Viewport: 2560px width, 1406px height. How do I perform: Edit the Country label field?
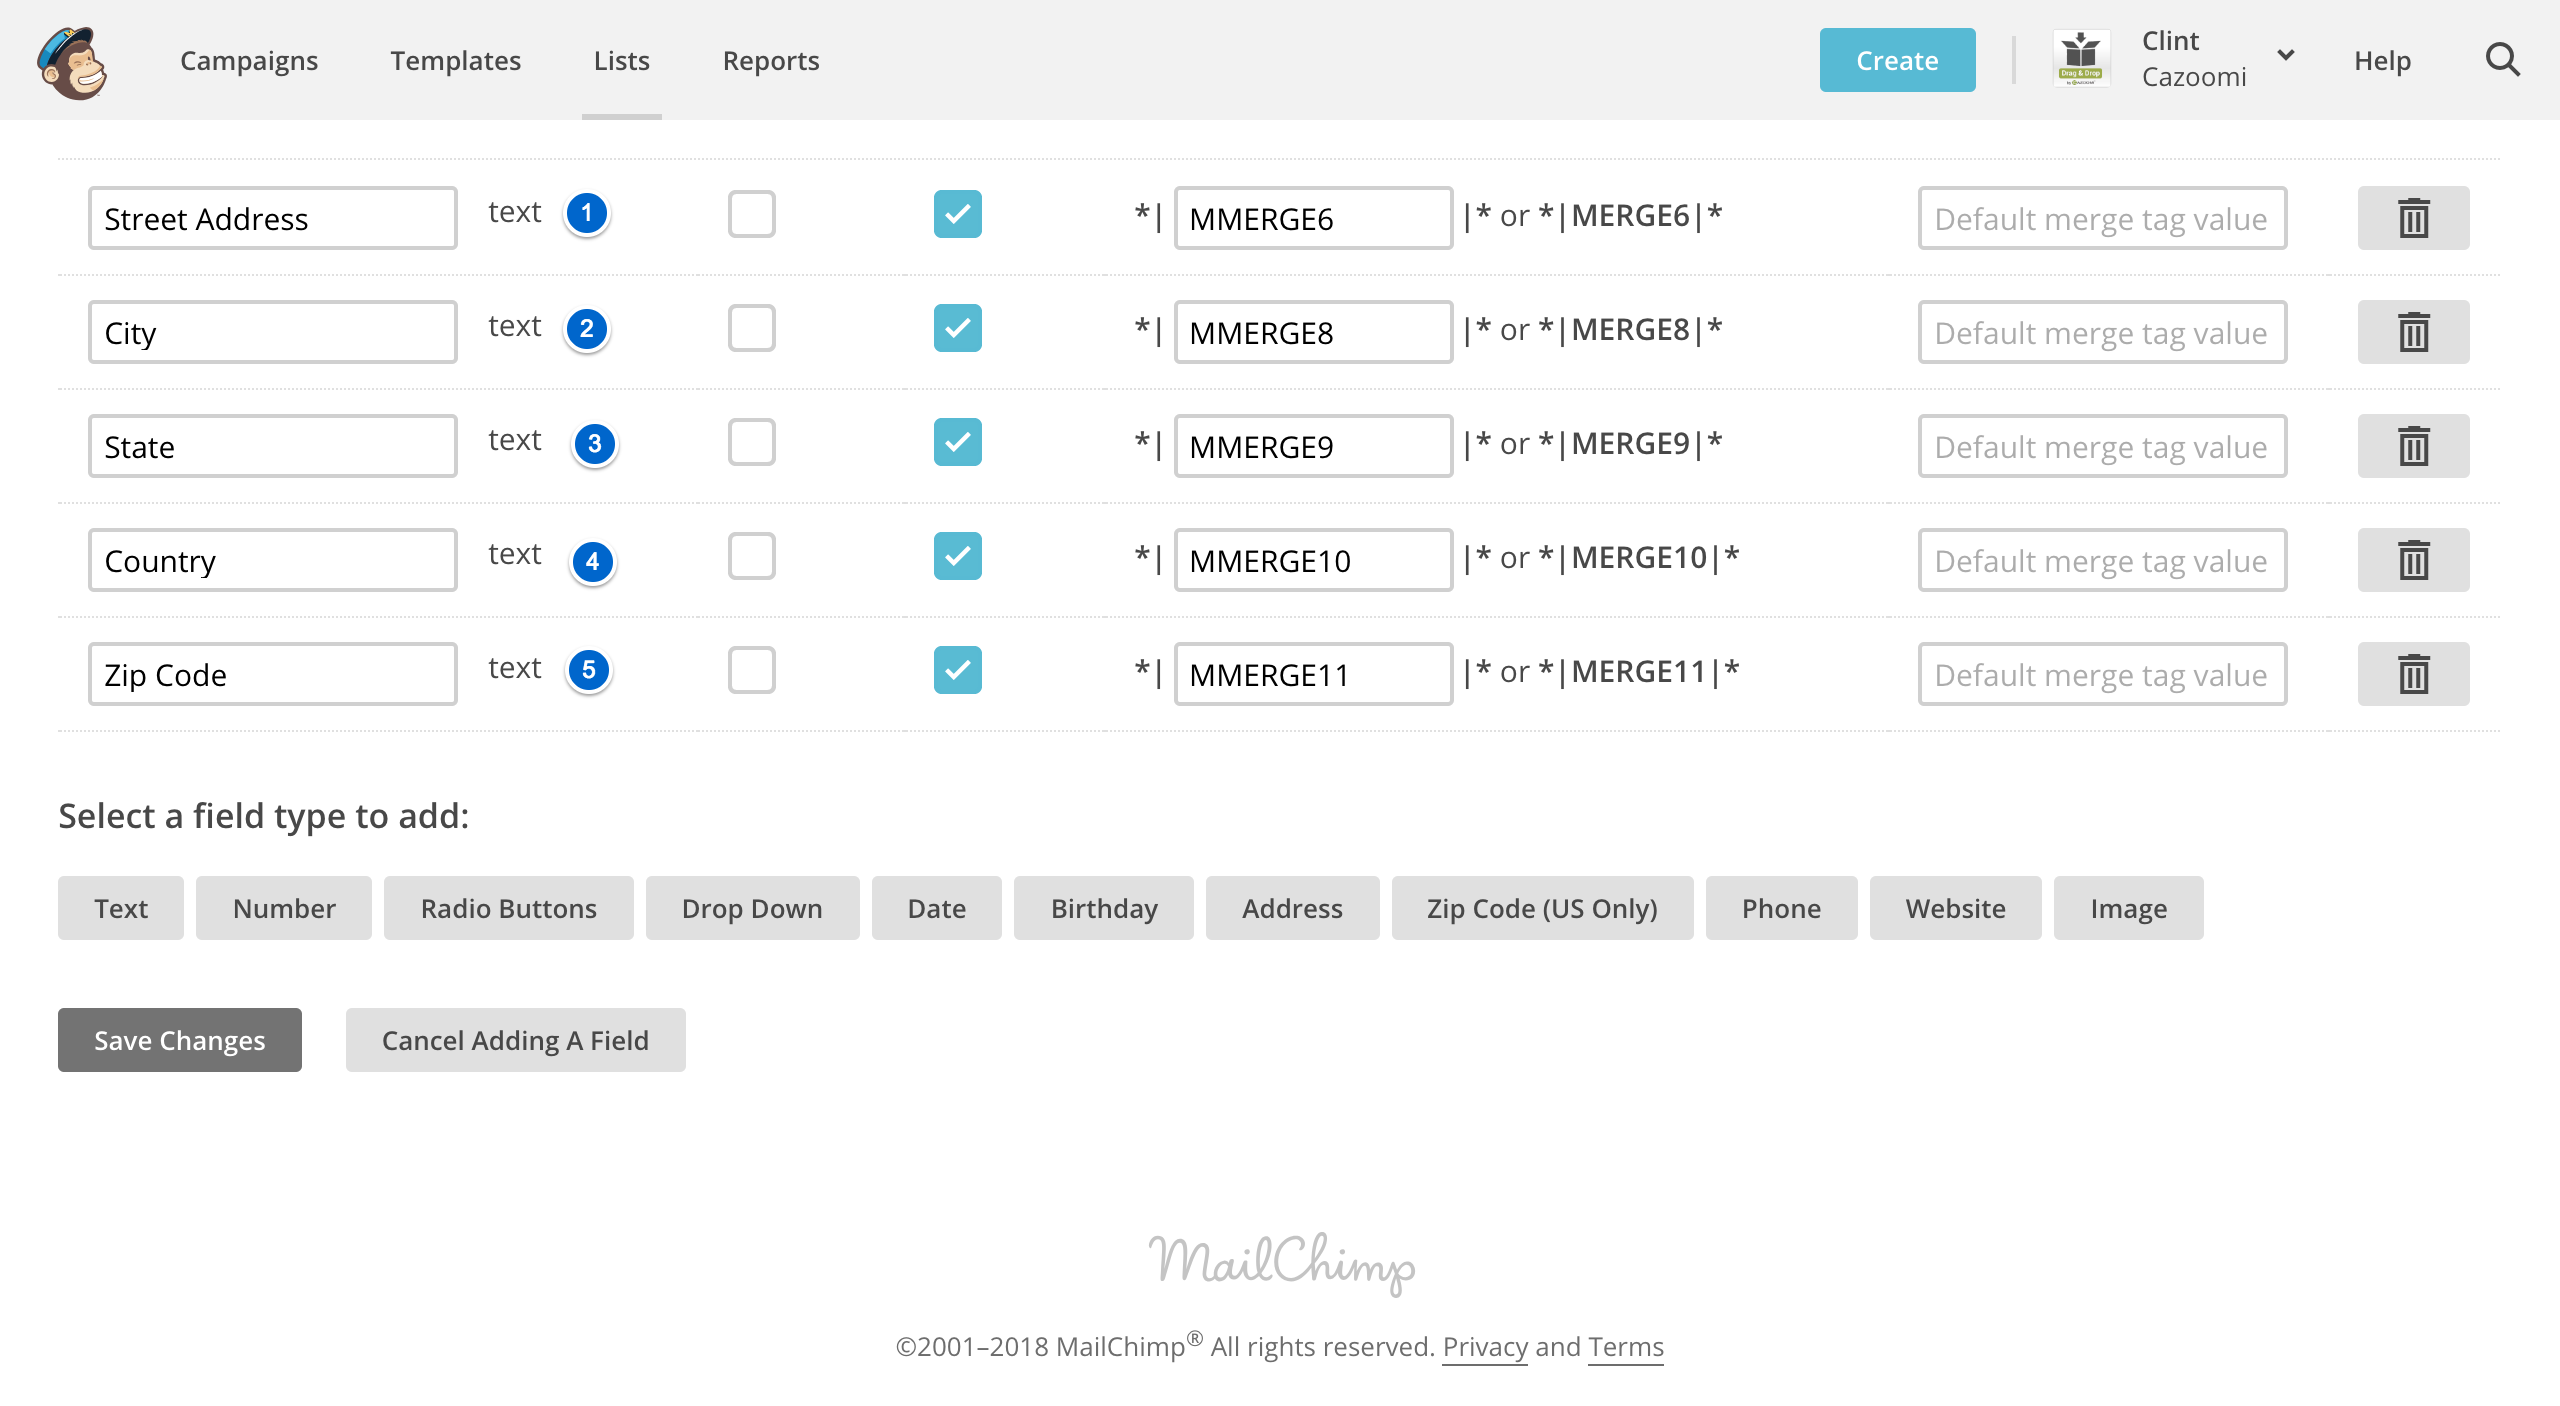(273, 560)
